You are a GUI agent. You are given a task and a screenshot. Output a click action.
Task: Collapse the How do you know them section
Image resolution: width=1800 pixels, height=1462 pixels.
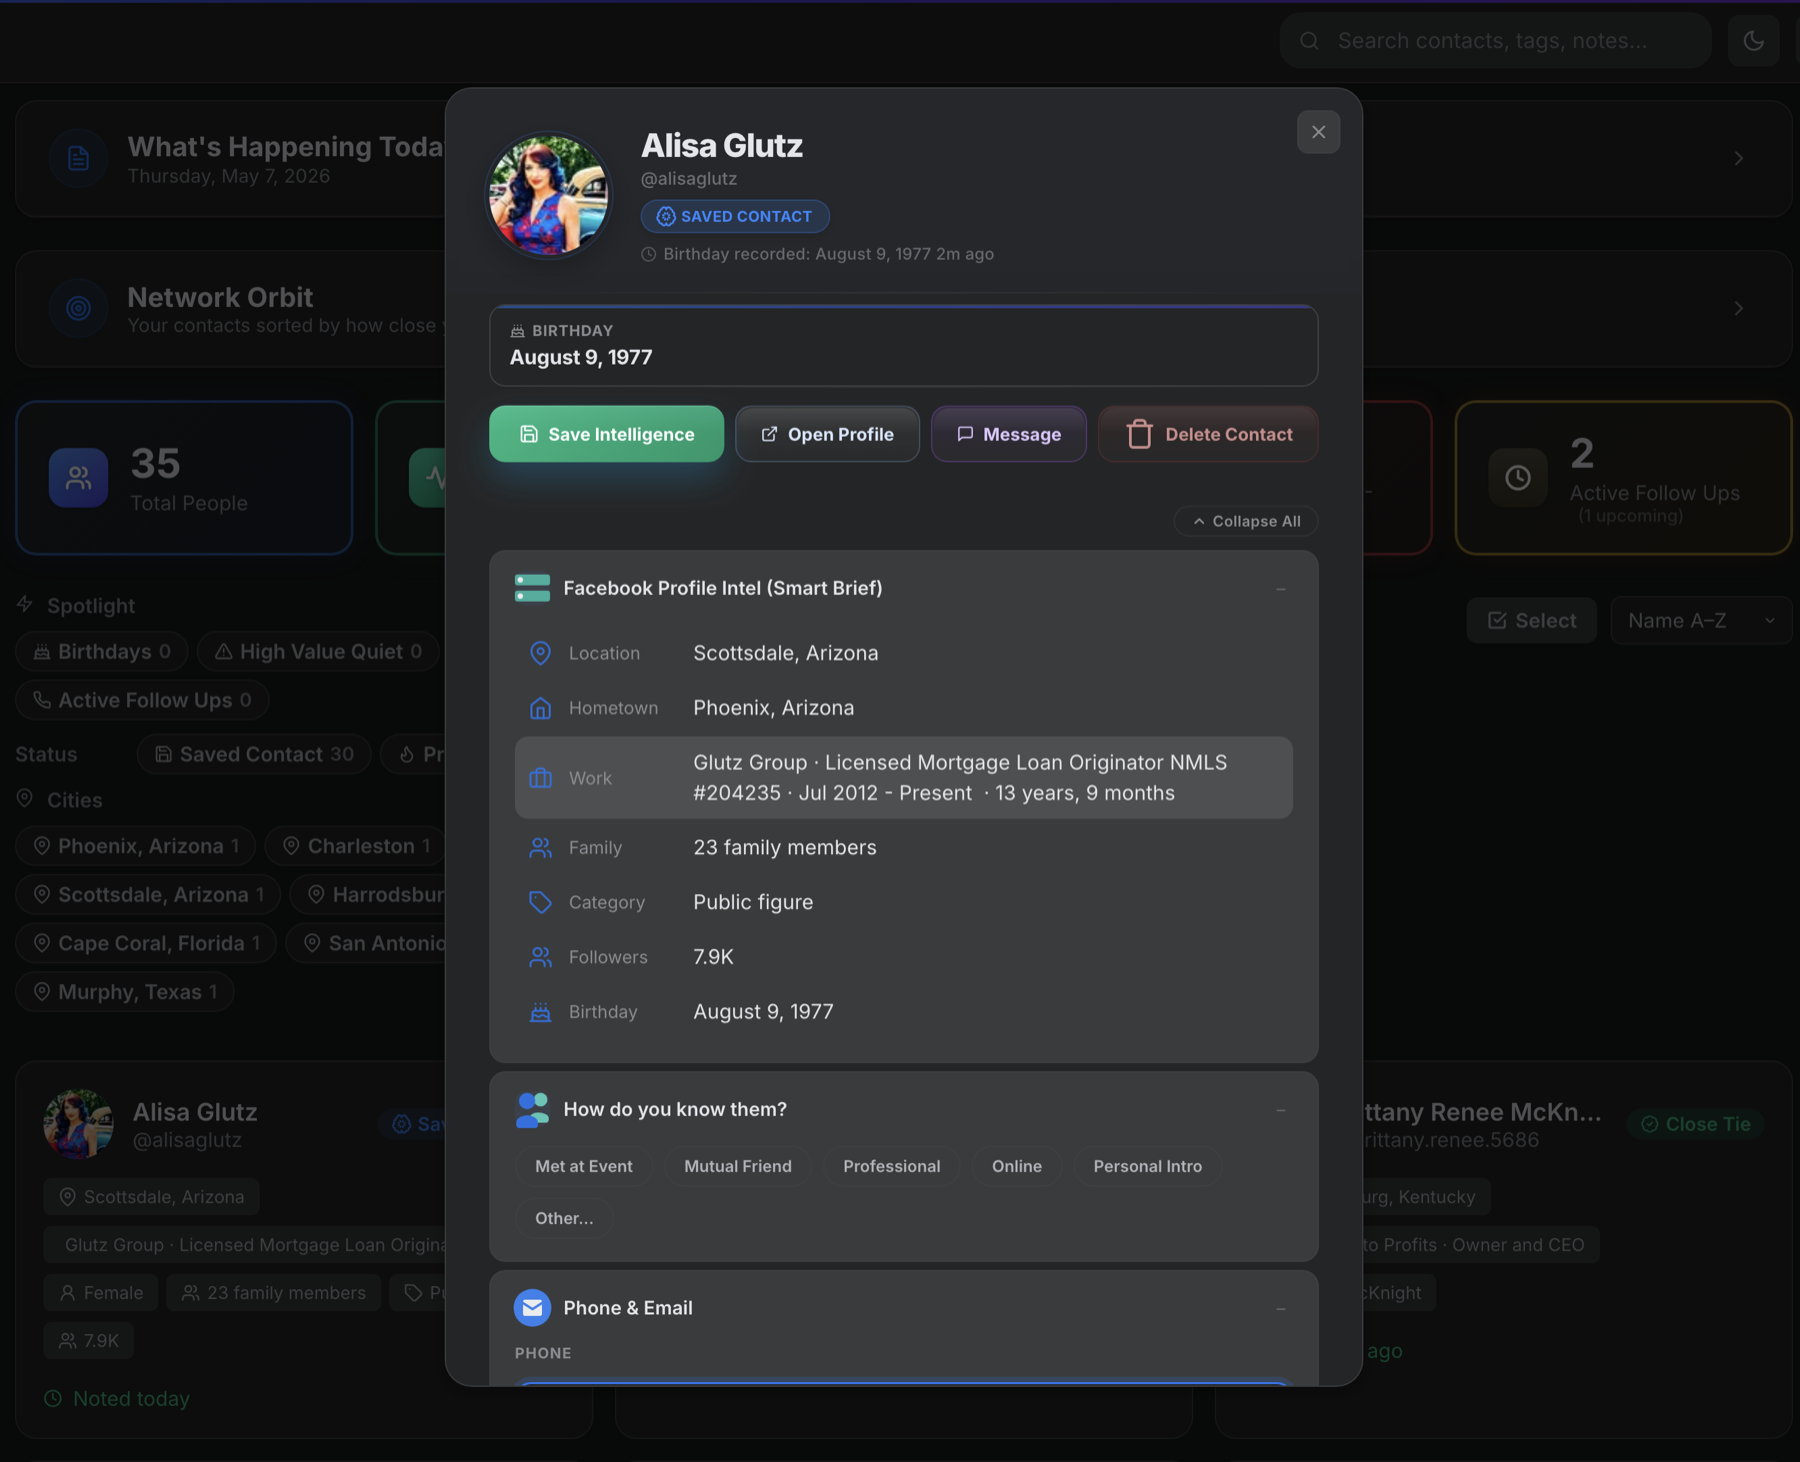click(x=1280, y=1110)
